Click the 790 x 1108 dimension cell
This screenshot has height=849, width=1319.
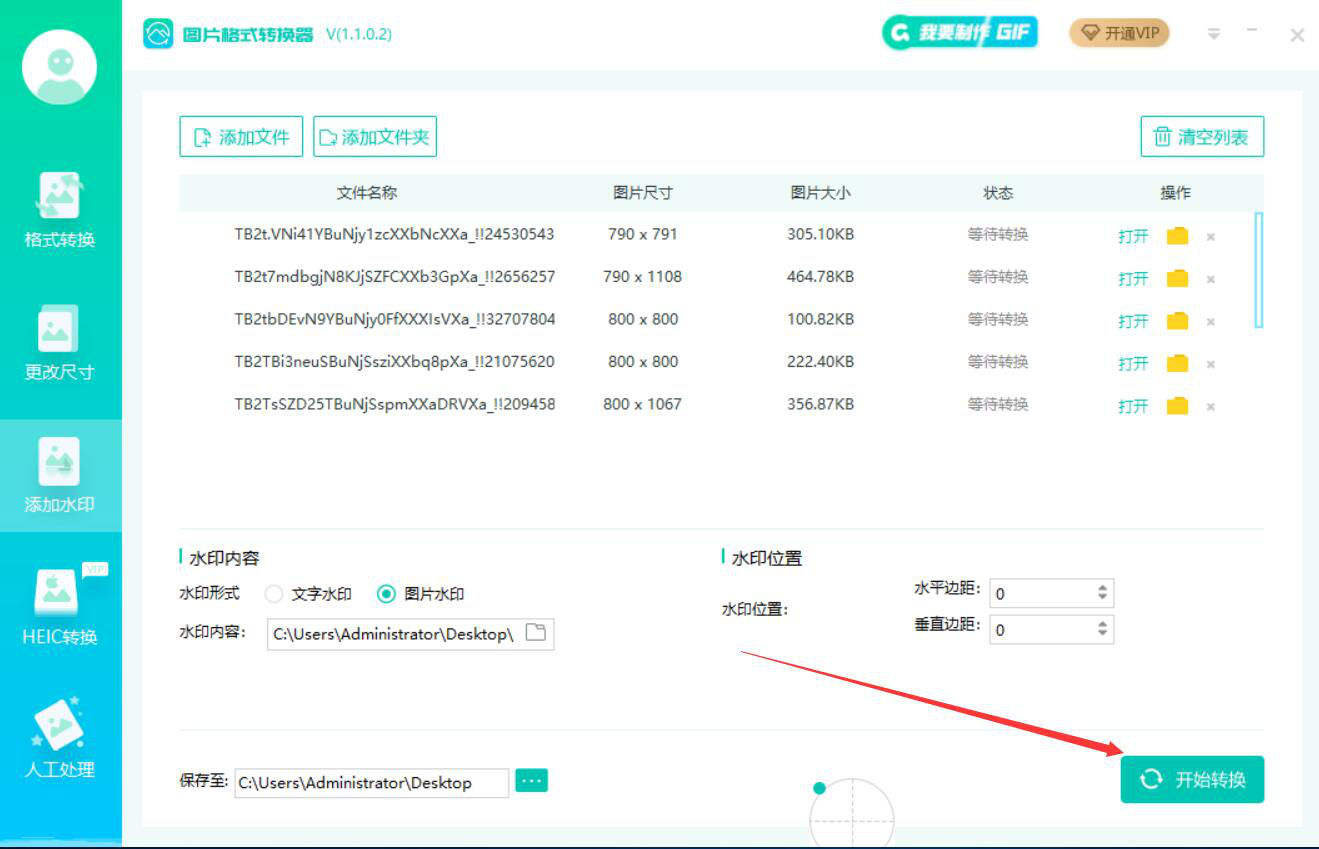(x=643, y=277)
